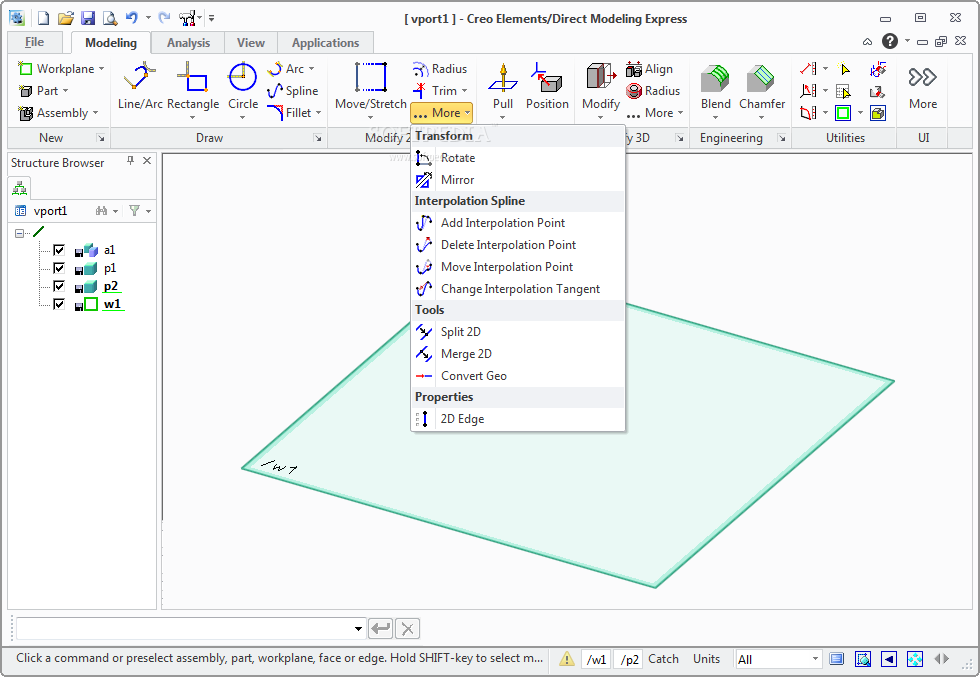This screenshot has height=677, width=980.
Task: Click the /p2 active part button
Action: (x=629, y=659)
